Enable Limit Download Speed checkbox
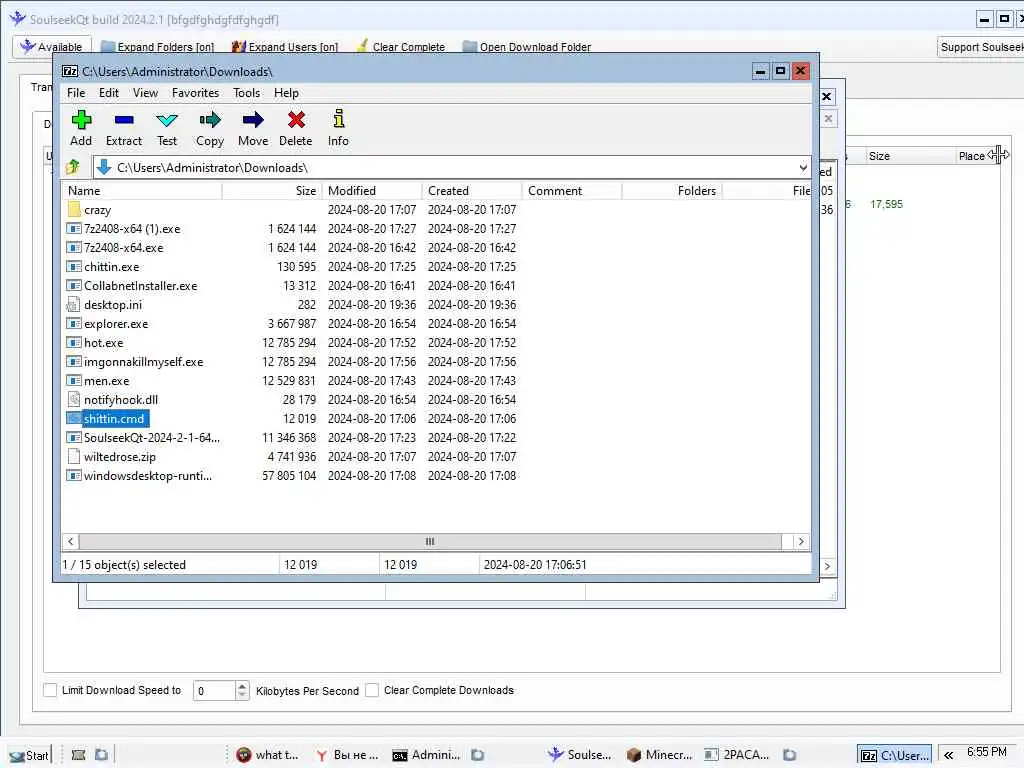This screenshot has height=768, width=1024. tap(50, 690)
